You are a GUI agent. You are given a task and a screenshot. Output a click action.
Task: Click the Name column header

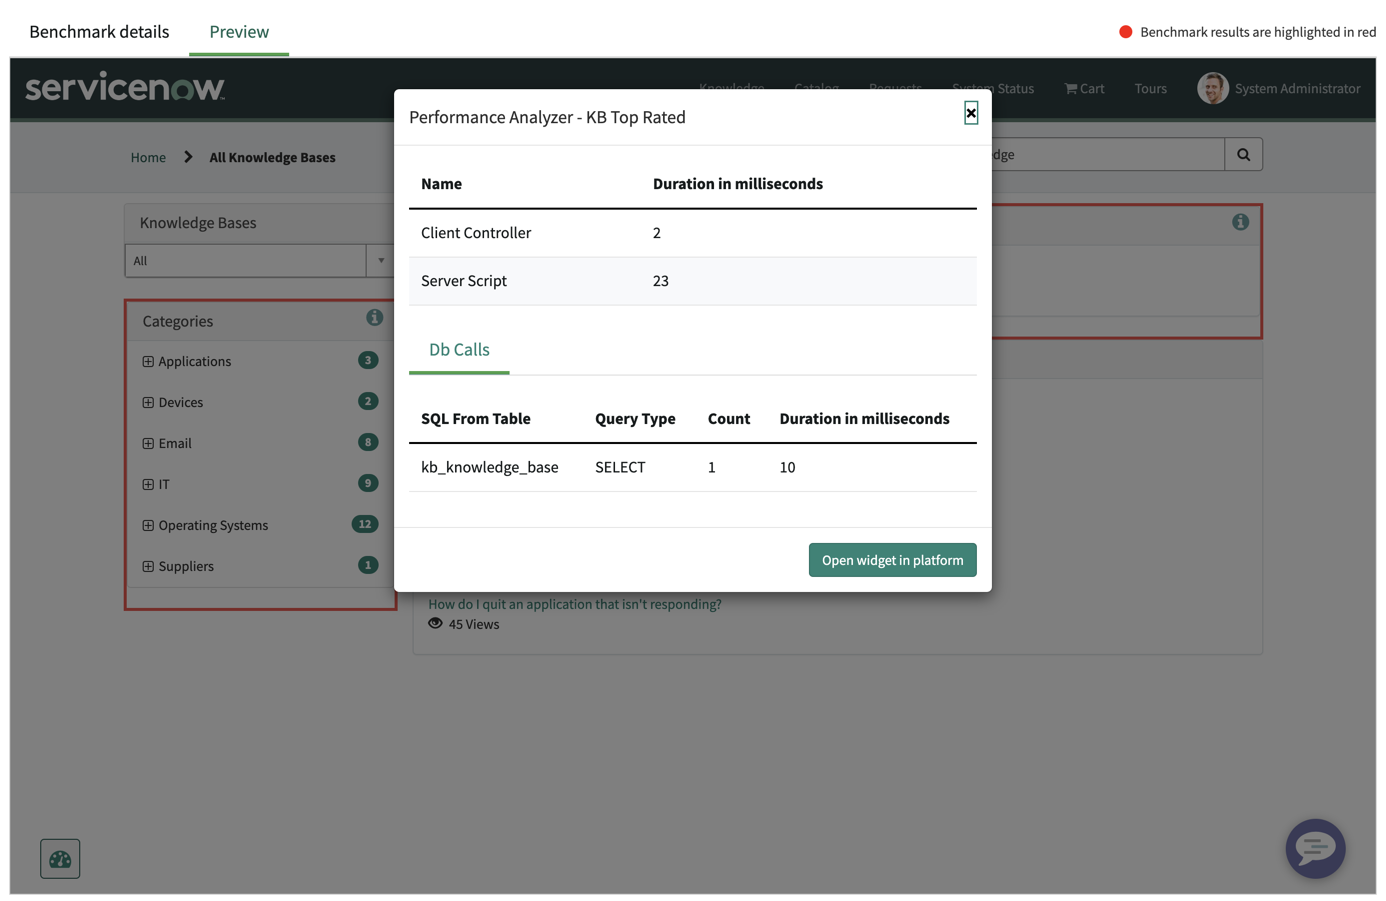(x=441, y=184)
